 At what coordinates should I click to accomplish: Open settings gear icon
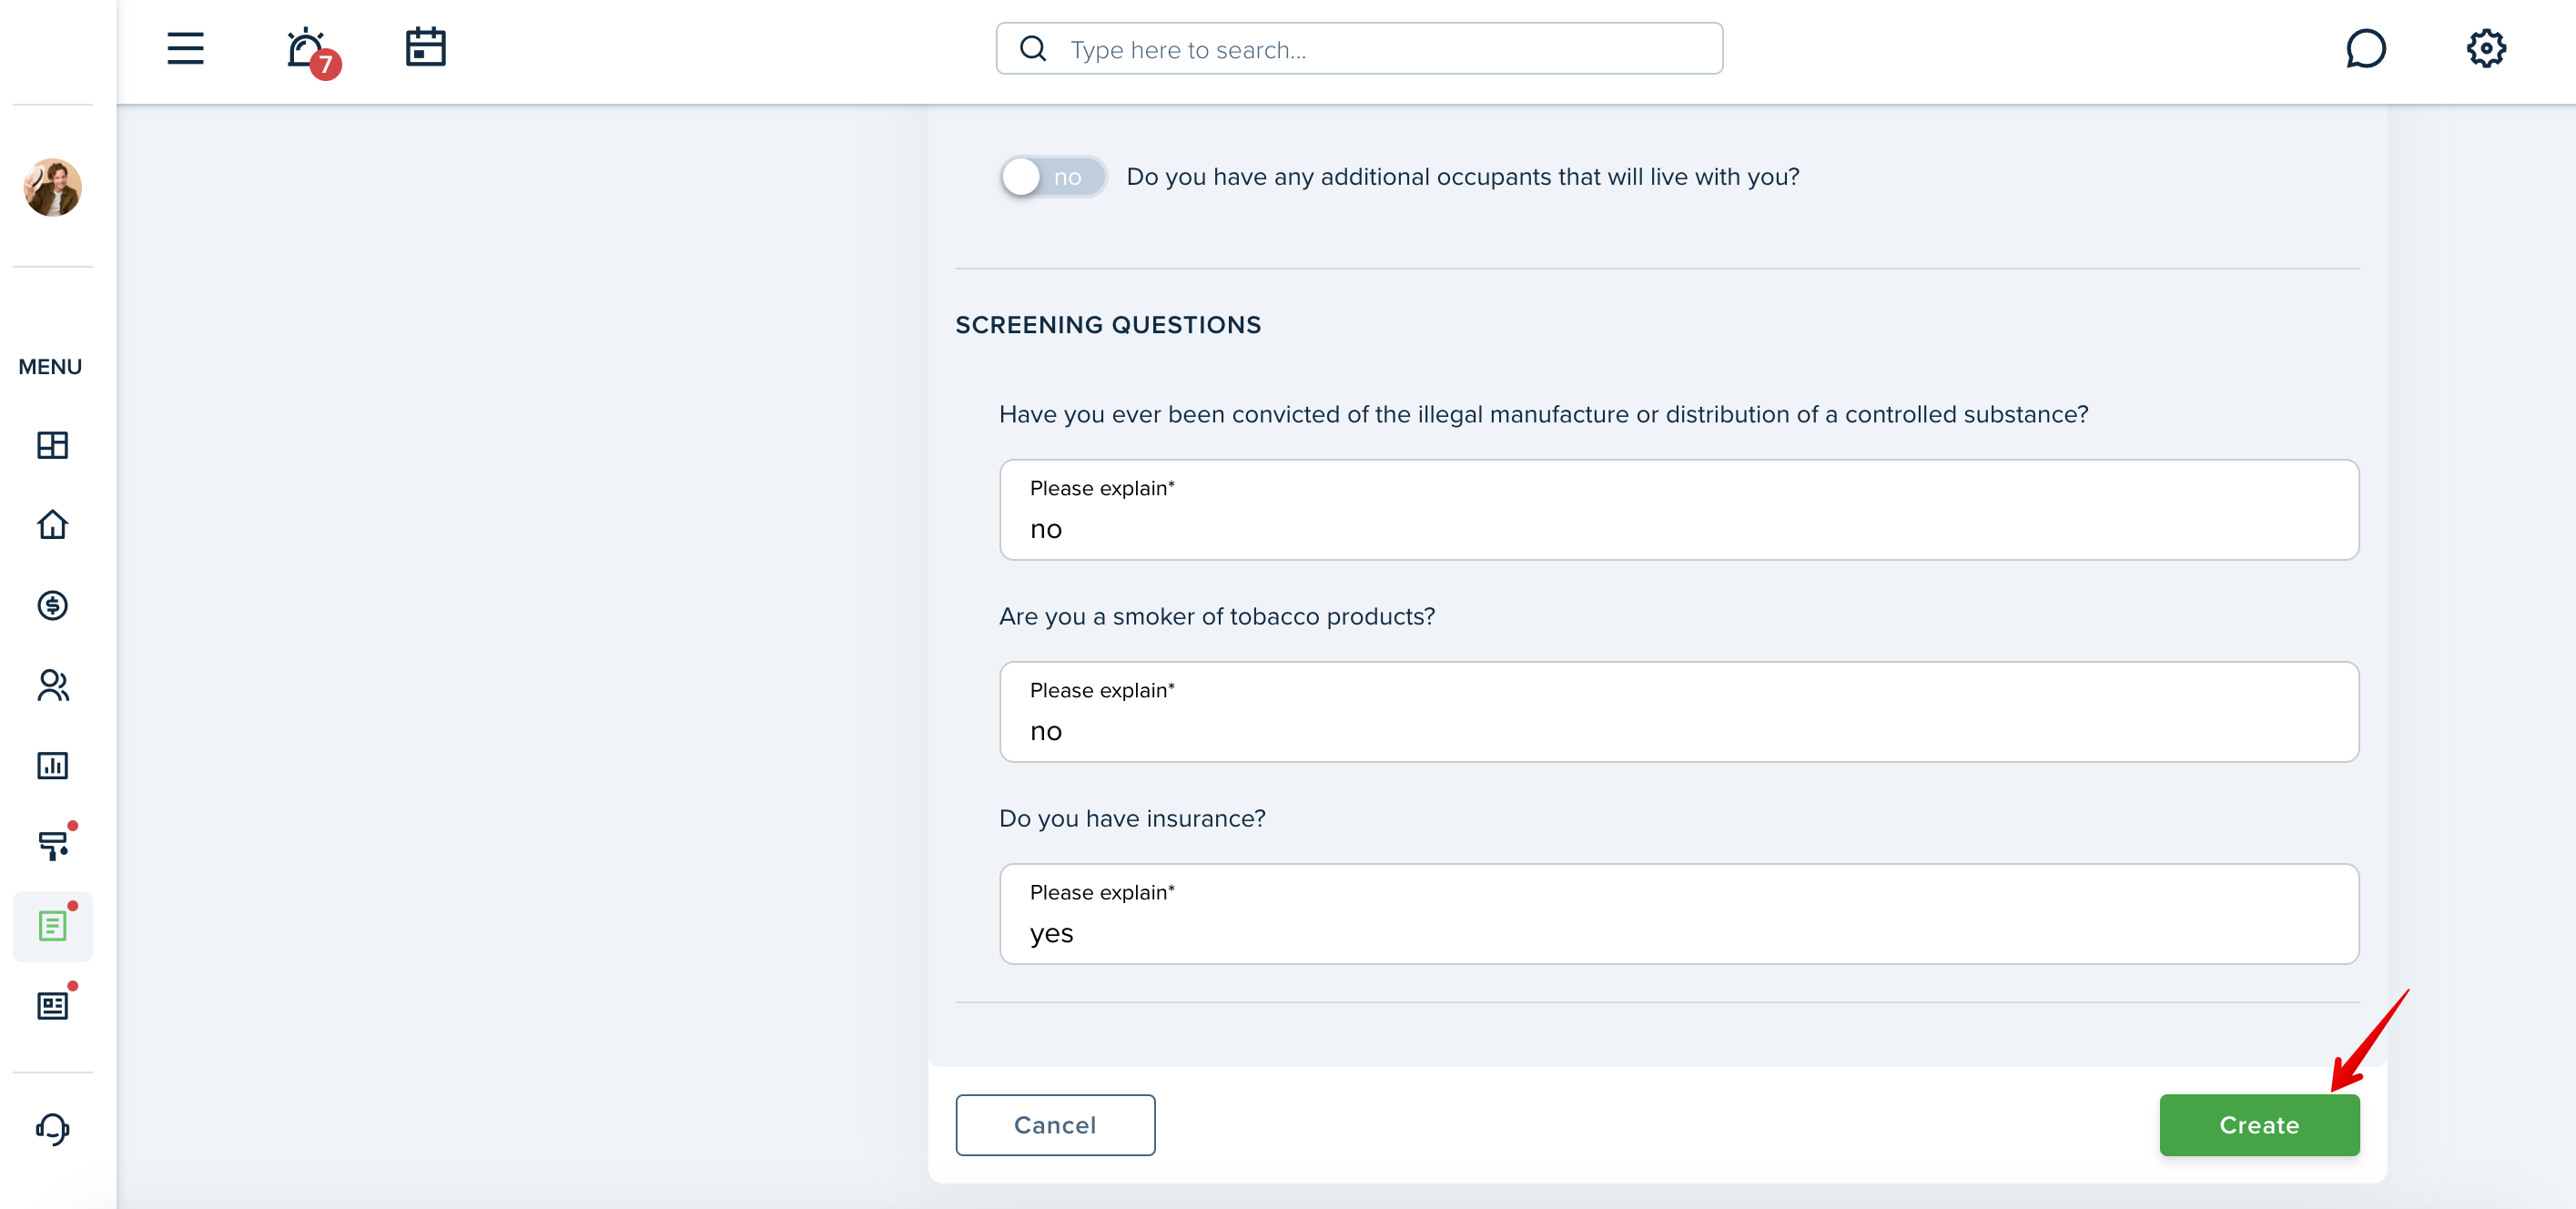coord(2485,48)
